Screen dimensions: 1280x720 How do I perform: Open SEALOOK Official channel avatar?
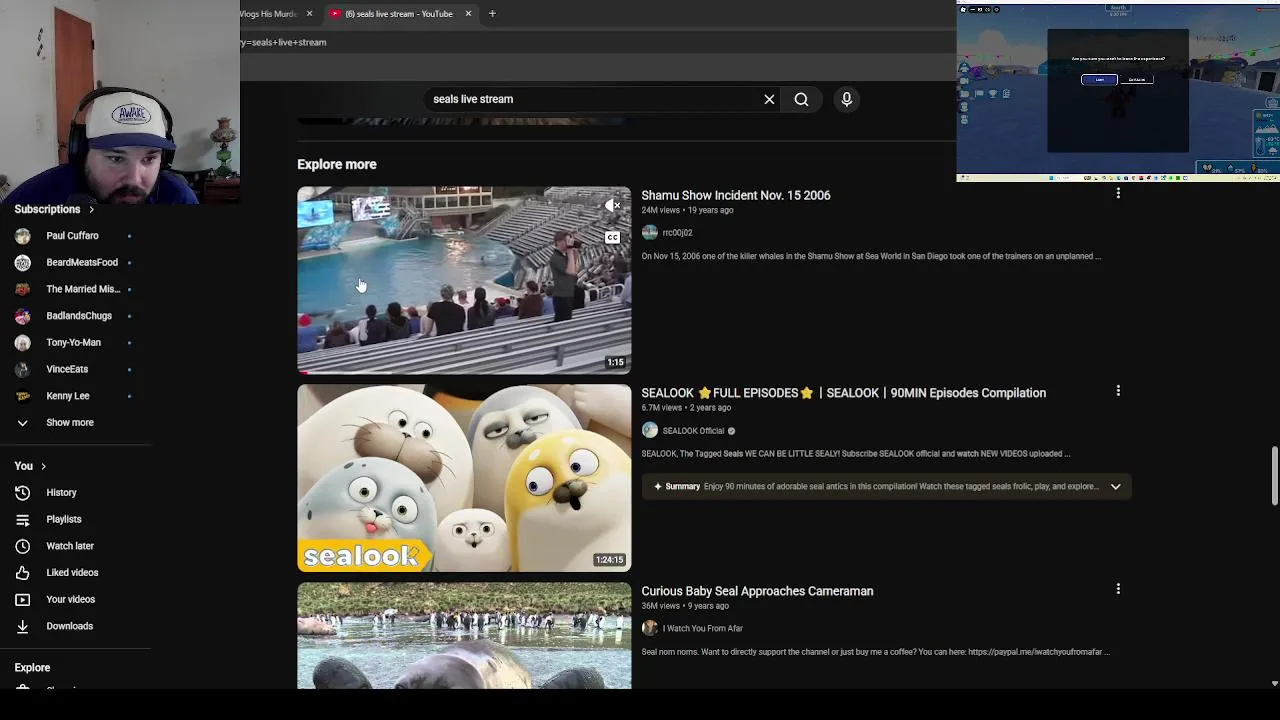click(650, 430)
